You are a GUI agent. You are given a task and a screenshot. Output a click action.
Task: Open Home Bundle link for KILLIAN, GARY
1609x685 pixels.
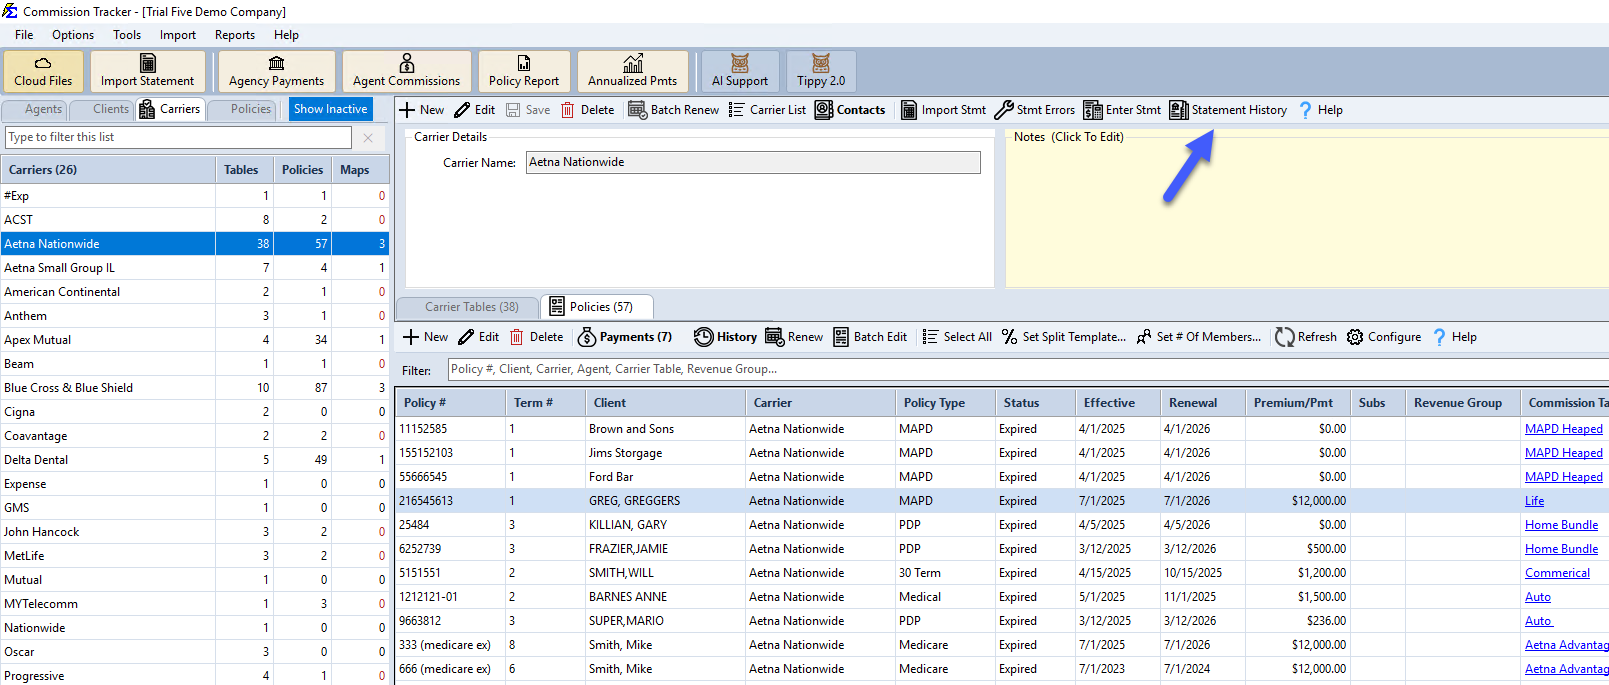tap(1561, 525)
